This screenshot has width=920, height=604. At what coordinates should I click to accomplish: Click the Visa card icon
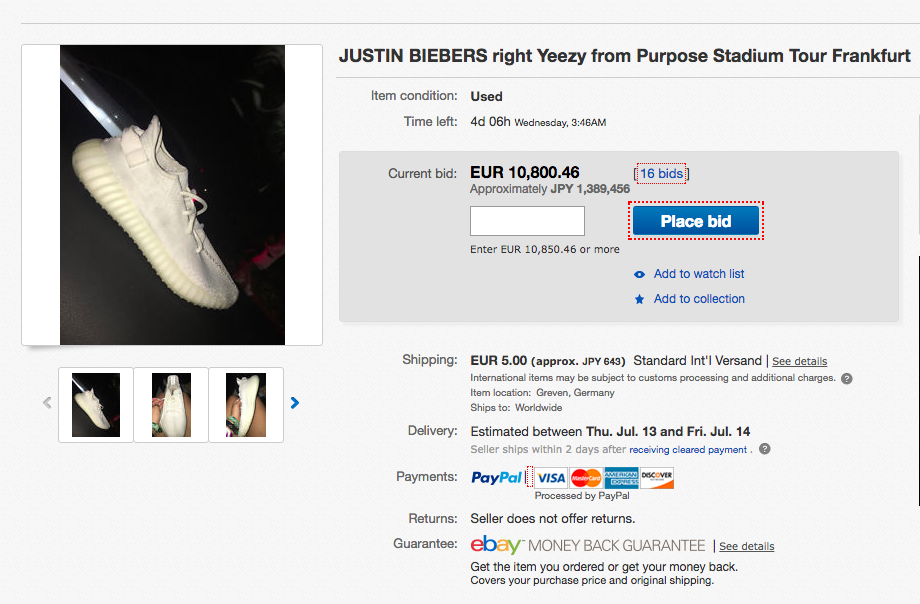(x=551, y=478)
